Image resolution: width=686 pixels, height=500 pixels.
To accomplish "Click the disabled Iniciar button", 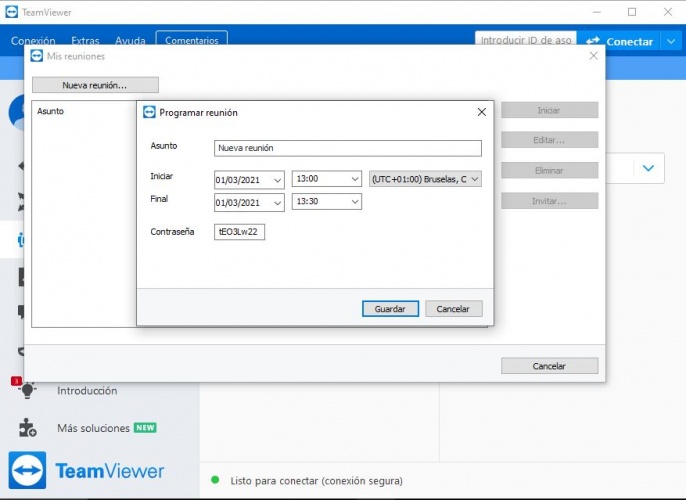I will pos(550,110).
